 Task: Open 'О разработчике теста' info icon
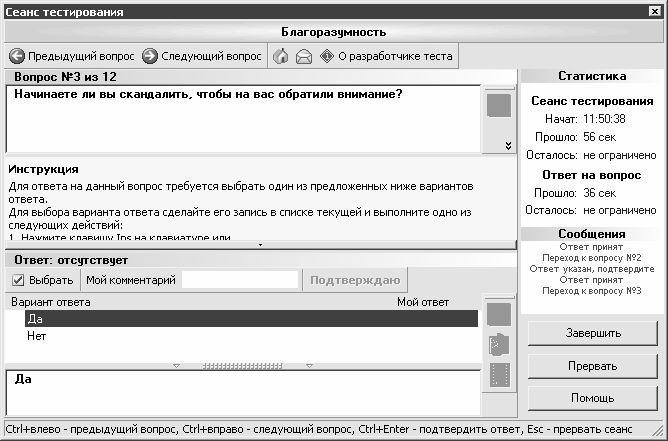(327, 56)
